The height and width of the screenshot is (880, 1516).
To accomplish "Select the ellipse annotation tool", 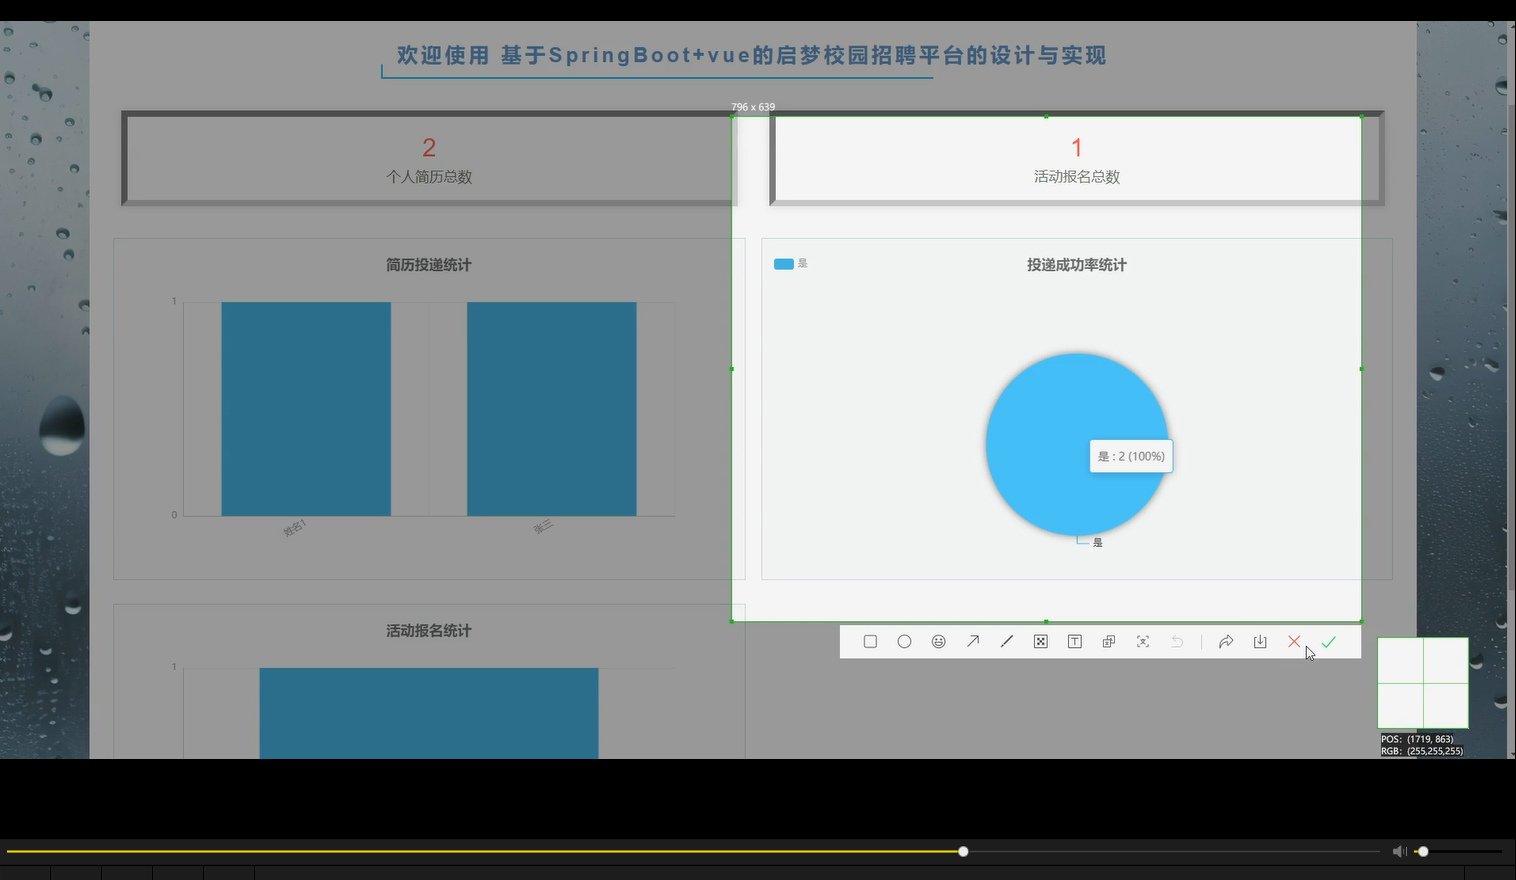I will pyautogui.click(x=904, y=642).
